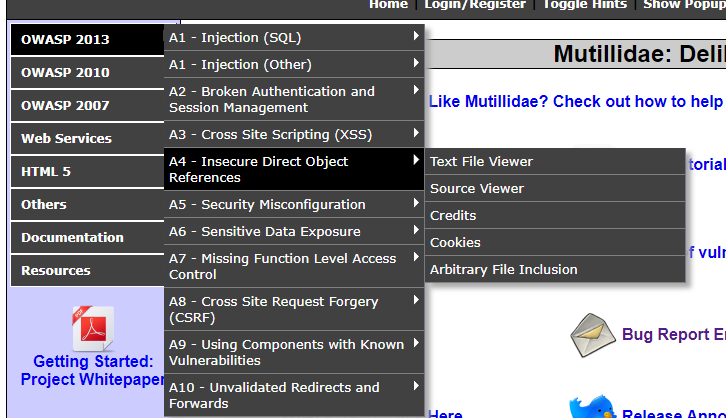Choose A8 - Cross Site Request Forgery

[x=294, y=309]
